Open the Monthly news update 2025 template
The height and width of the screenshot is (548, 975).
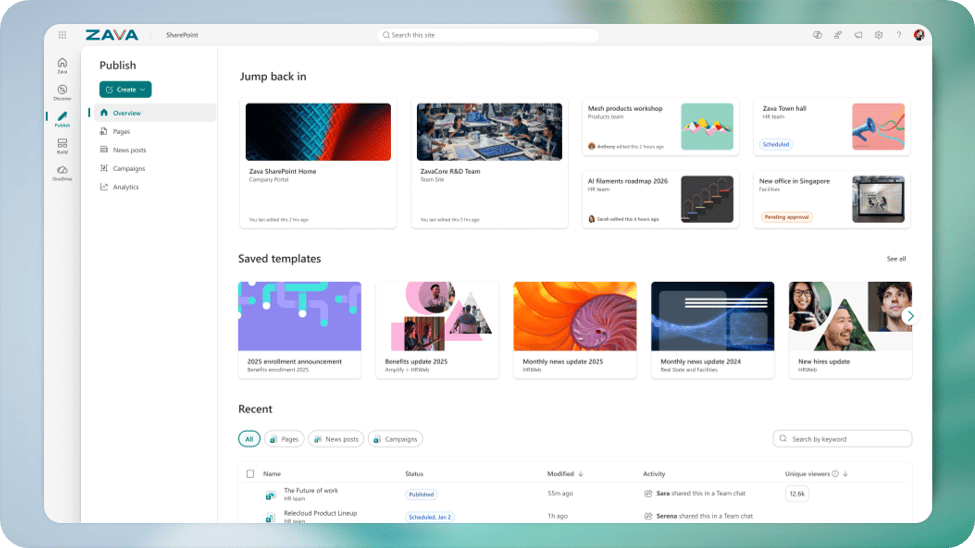coord(575,330)
